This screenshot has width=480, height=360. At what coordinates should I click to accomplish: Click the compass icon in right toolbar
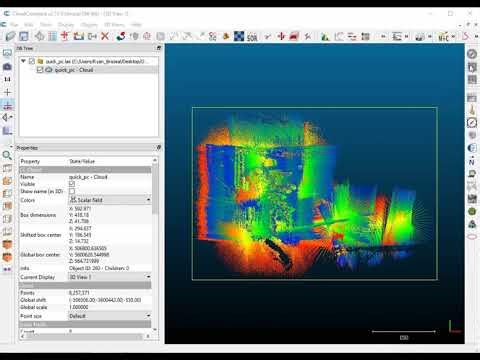pos(472,123)
